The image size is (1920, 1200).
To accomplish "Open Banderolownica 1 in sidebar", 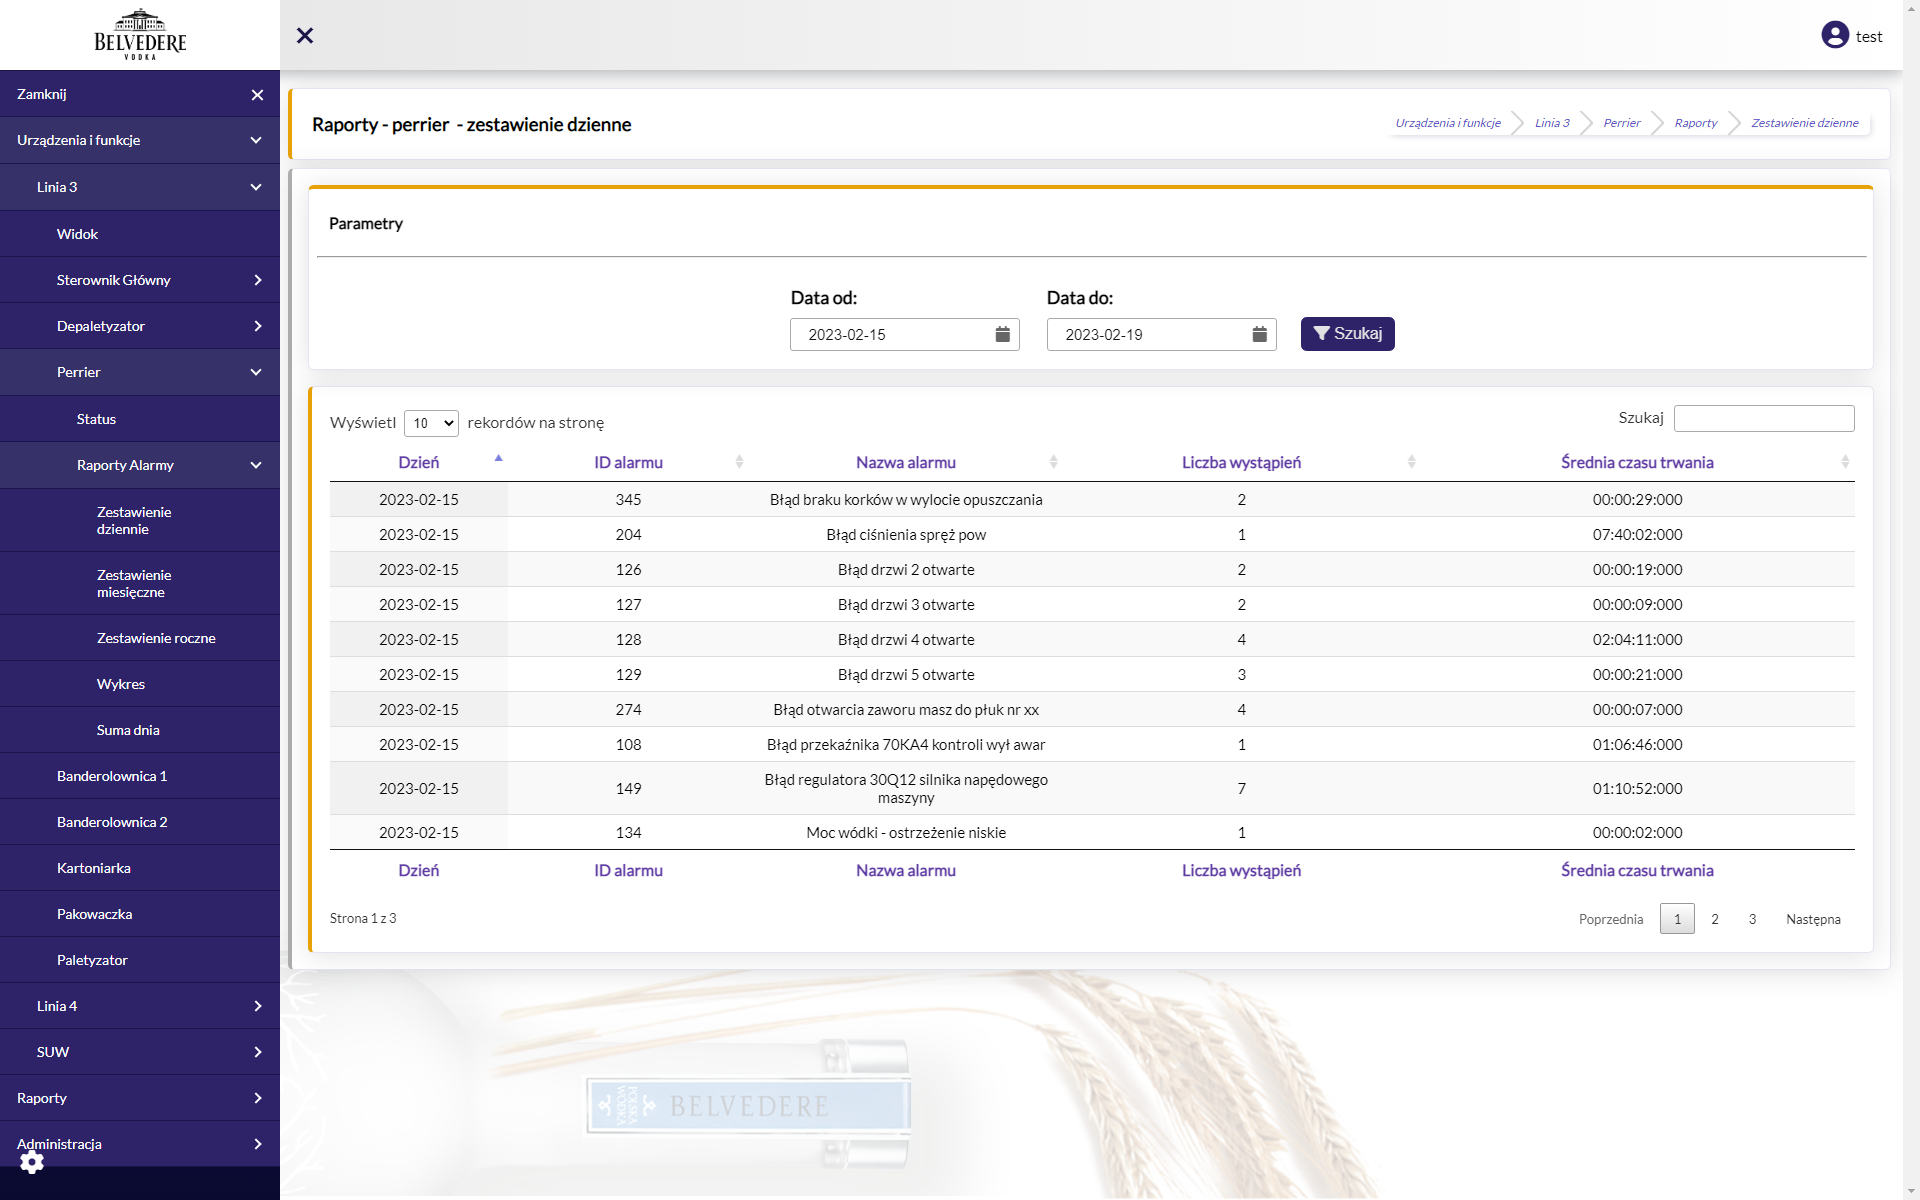I will (140, 776).
